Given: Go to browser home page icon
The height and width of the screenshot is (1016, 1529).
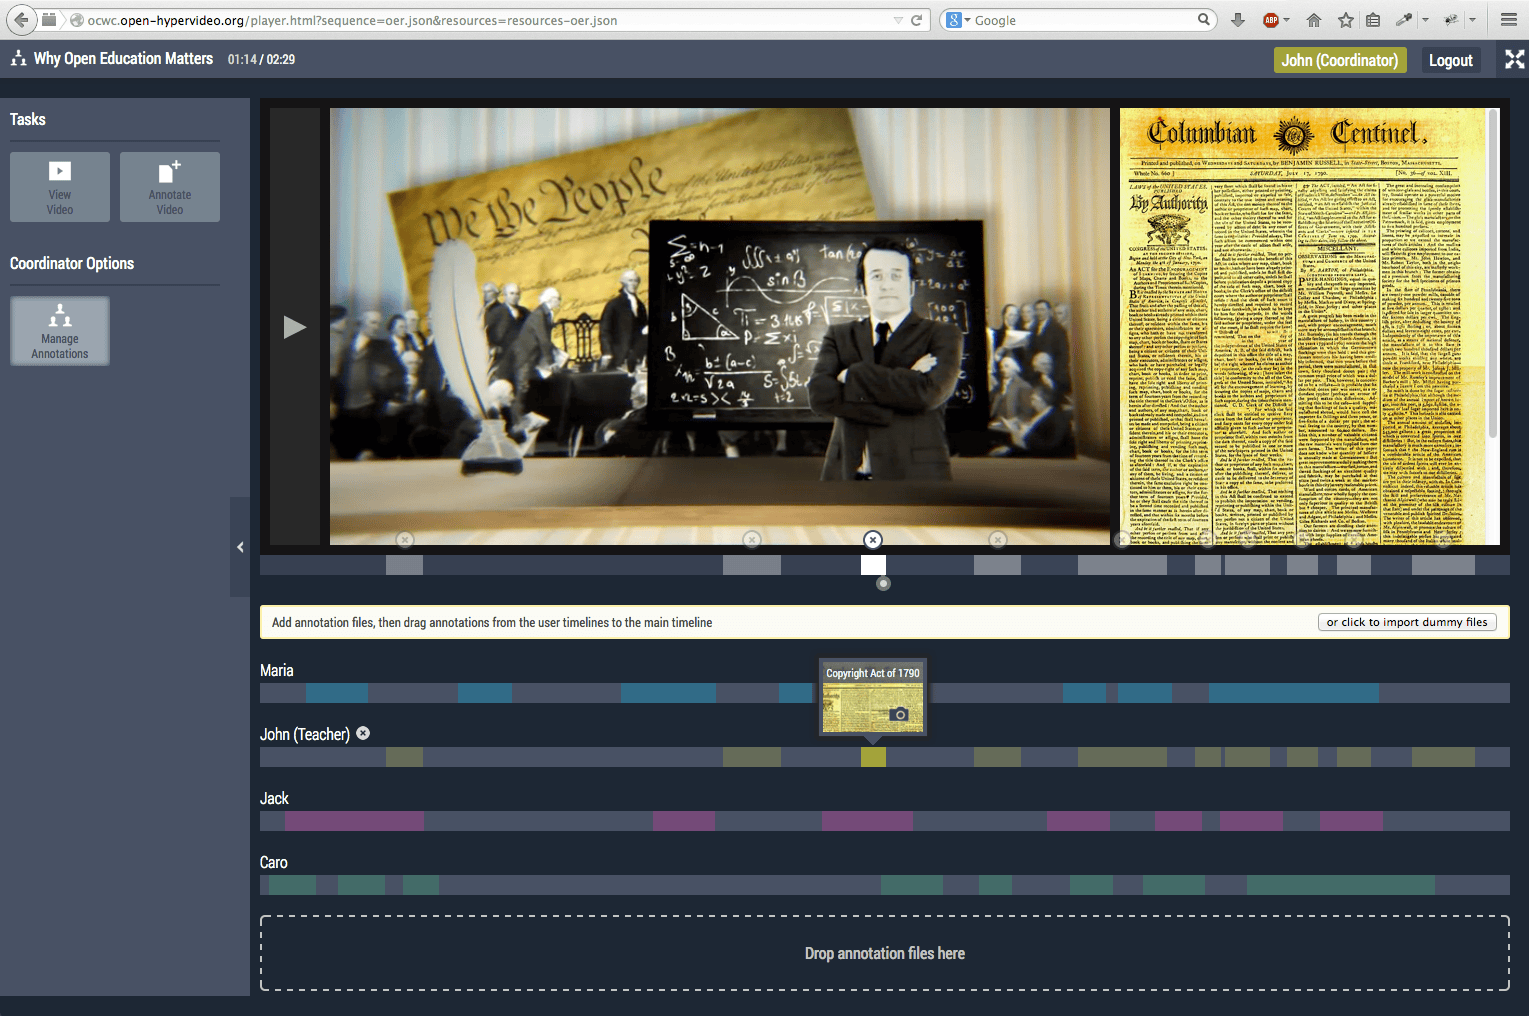Looking at the screenshot, I should [x=1314, y=20].
